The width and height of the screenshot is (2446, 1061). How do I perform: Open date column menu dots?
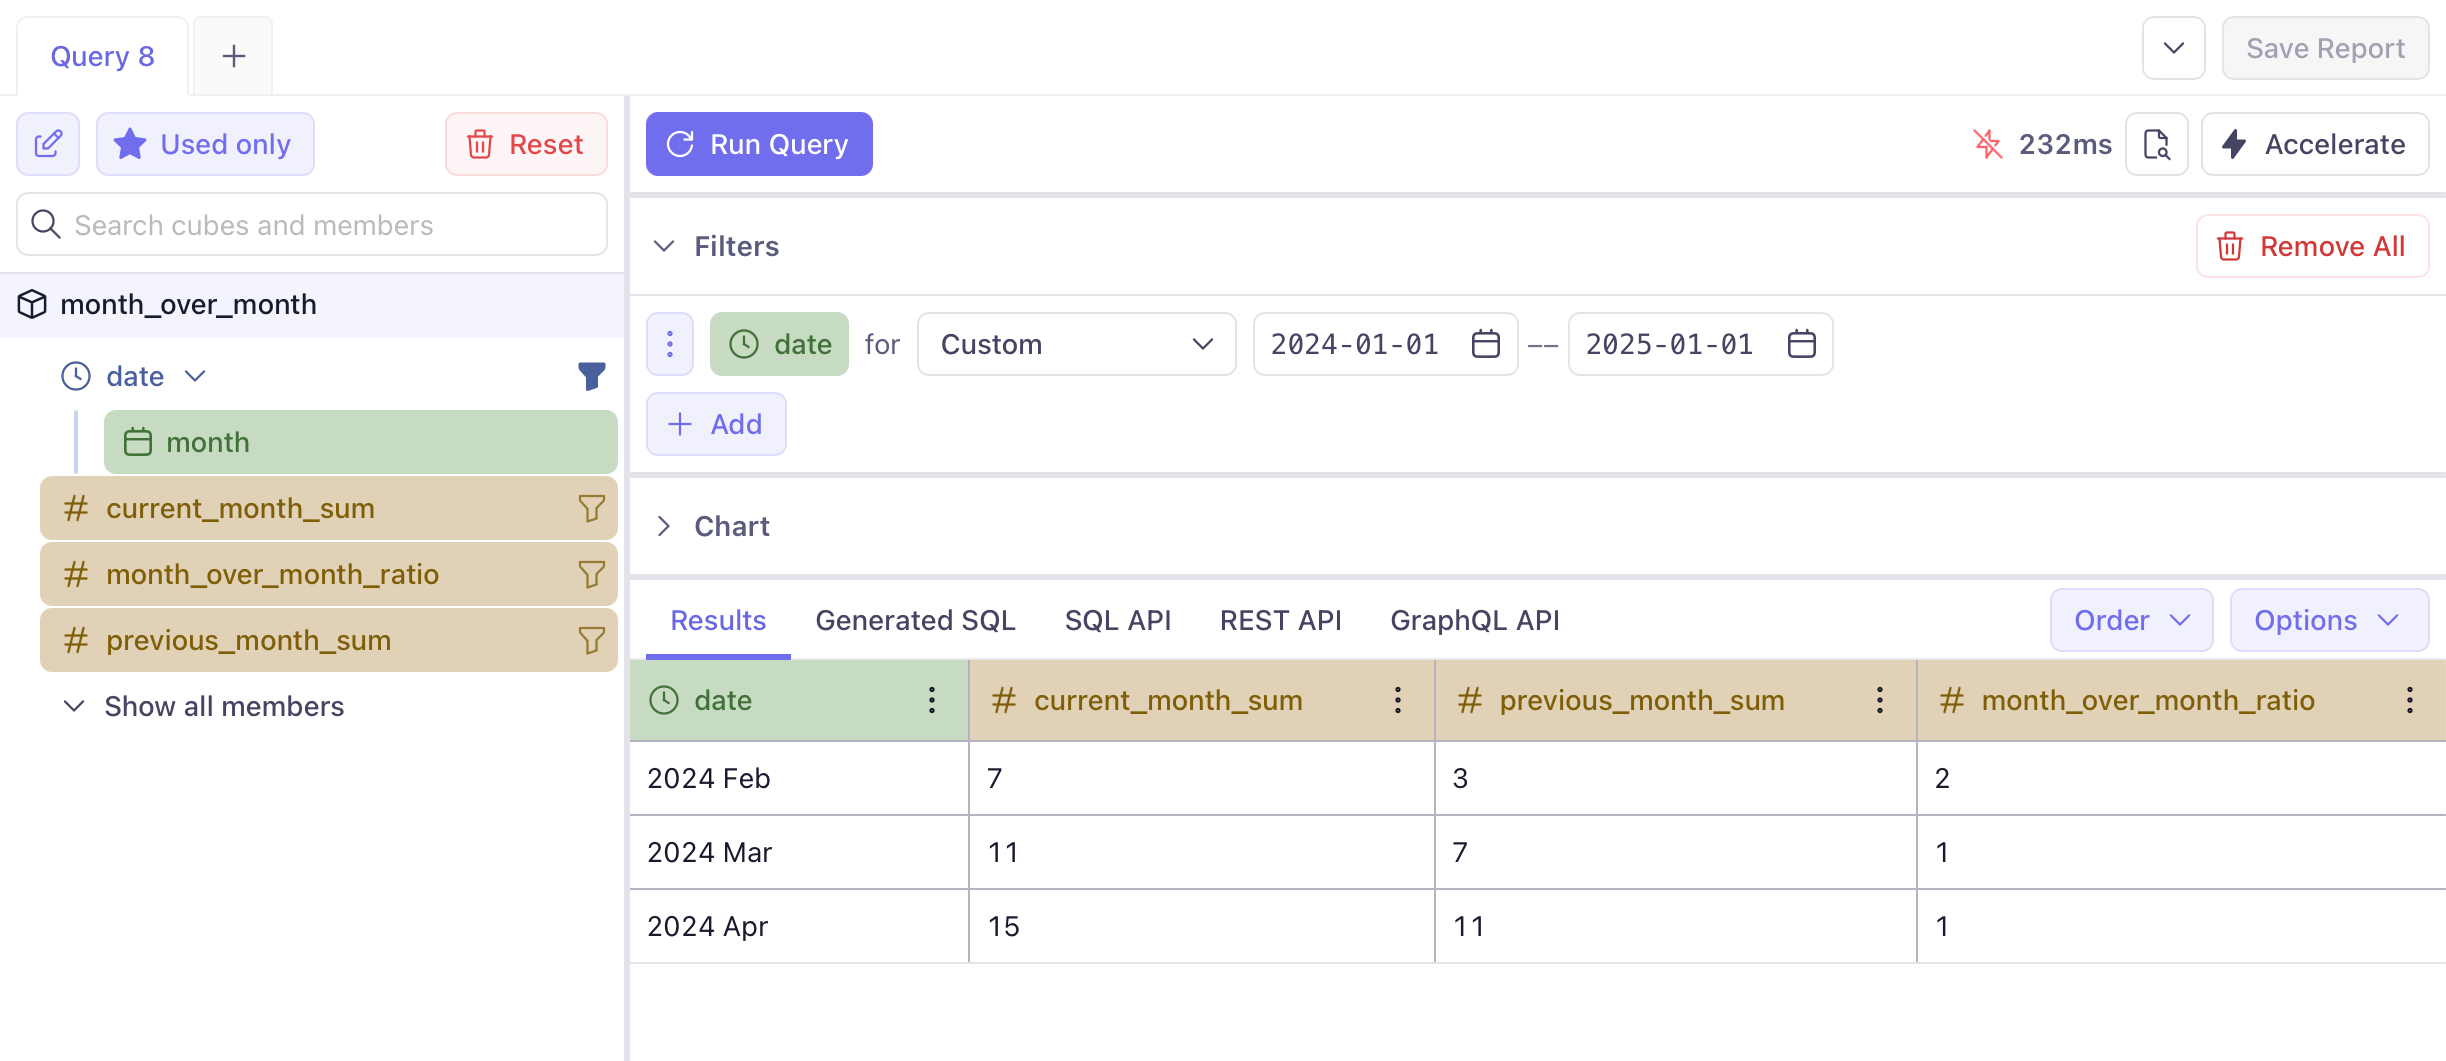point(932,700)
